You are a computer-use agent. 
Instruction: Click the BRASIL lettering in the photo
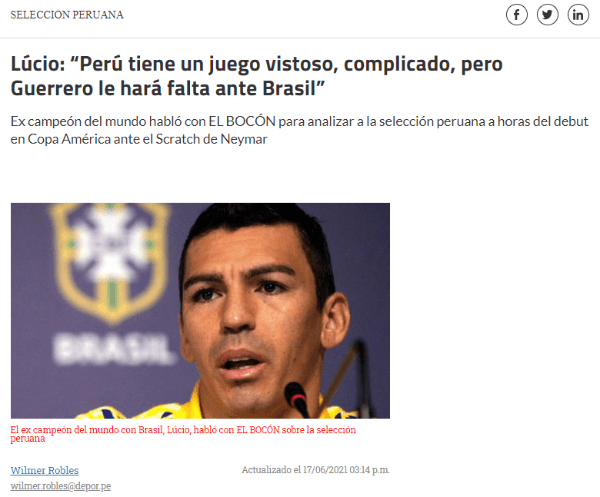coord(113,348)
